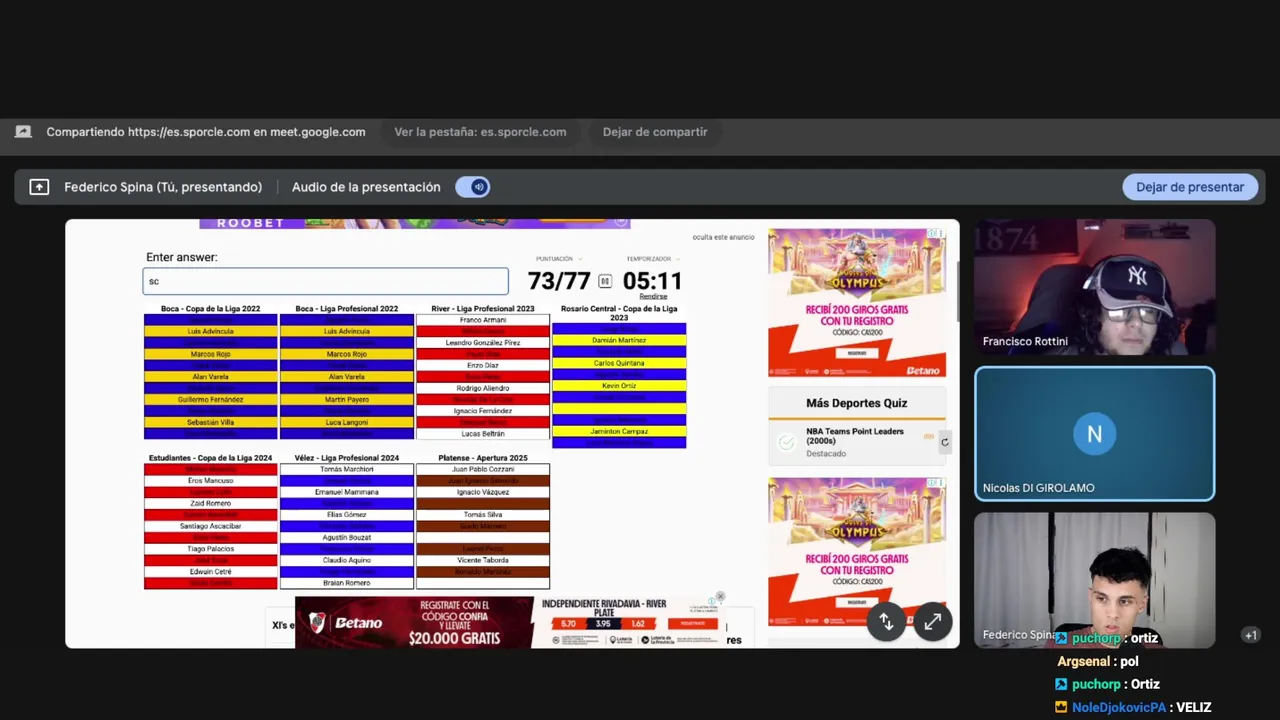Click chat message Argsenal : pol
Viewport: 1280px width, 720px height.
[1098, 661]
